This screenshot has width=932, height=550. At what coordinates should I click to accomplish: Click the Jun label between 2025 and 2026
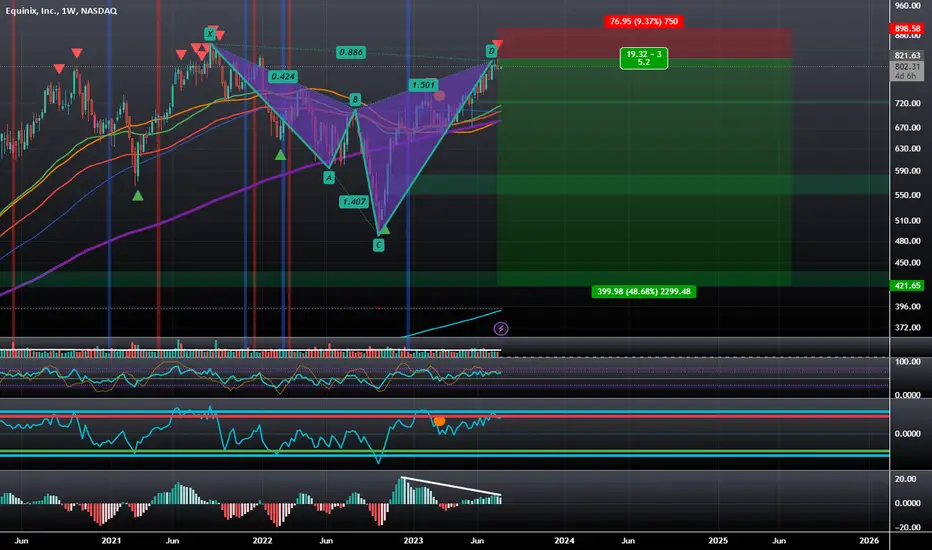(779, 540)
